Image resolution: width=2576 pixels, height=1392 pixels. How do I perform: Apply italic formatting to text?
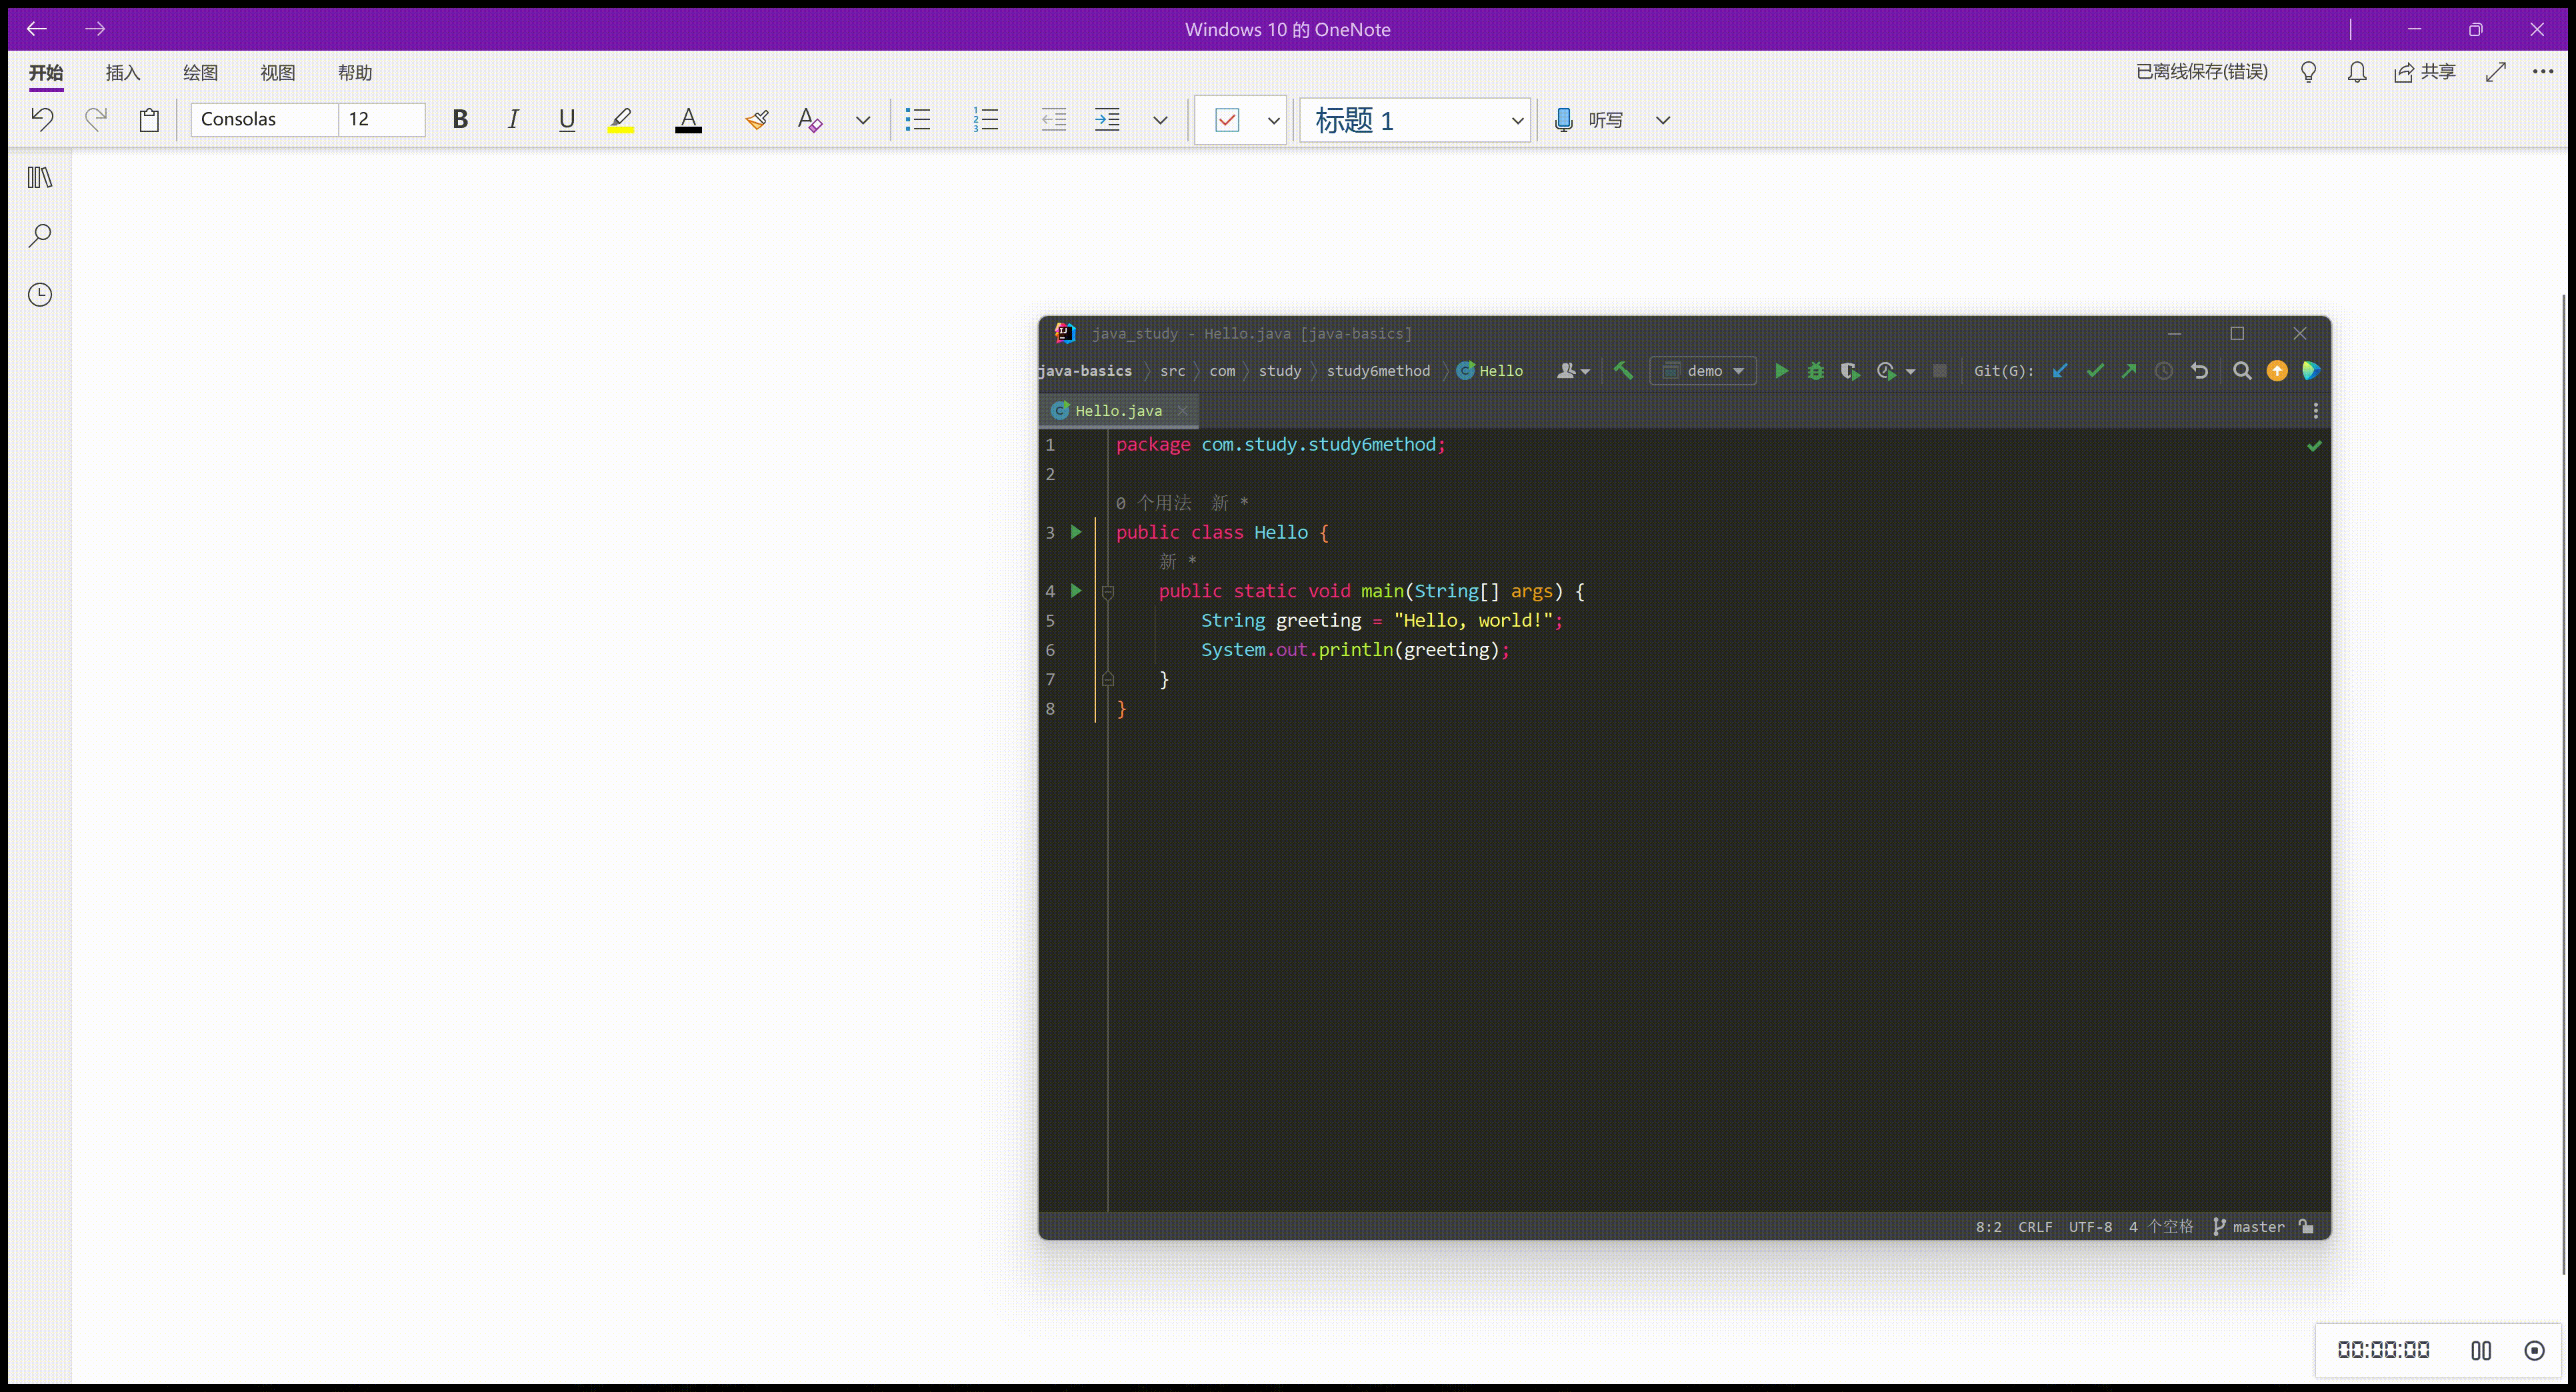click(x=513, y=119)
